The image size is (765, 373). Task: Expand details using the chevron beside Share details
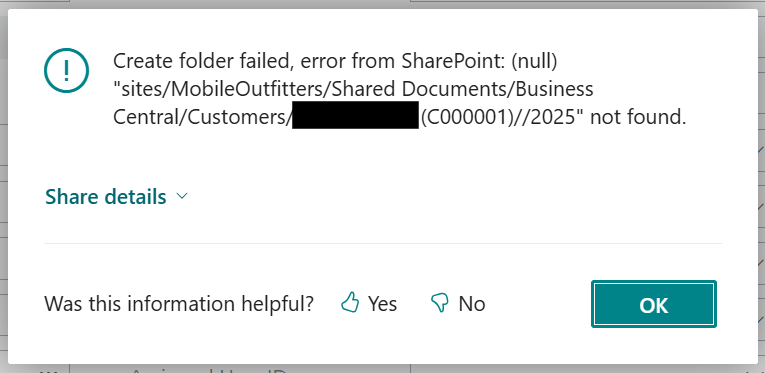pos(181,196)
